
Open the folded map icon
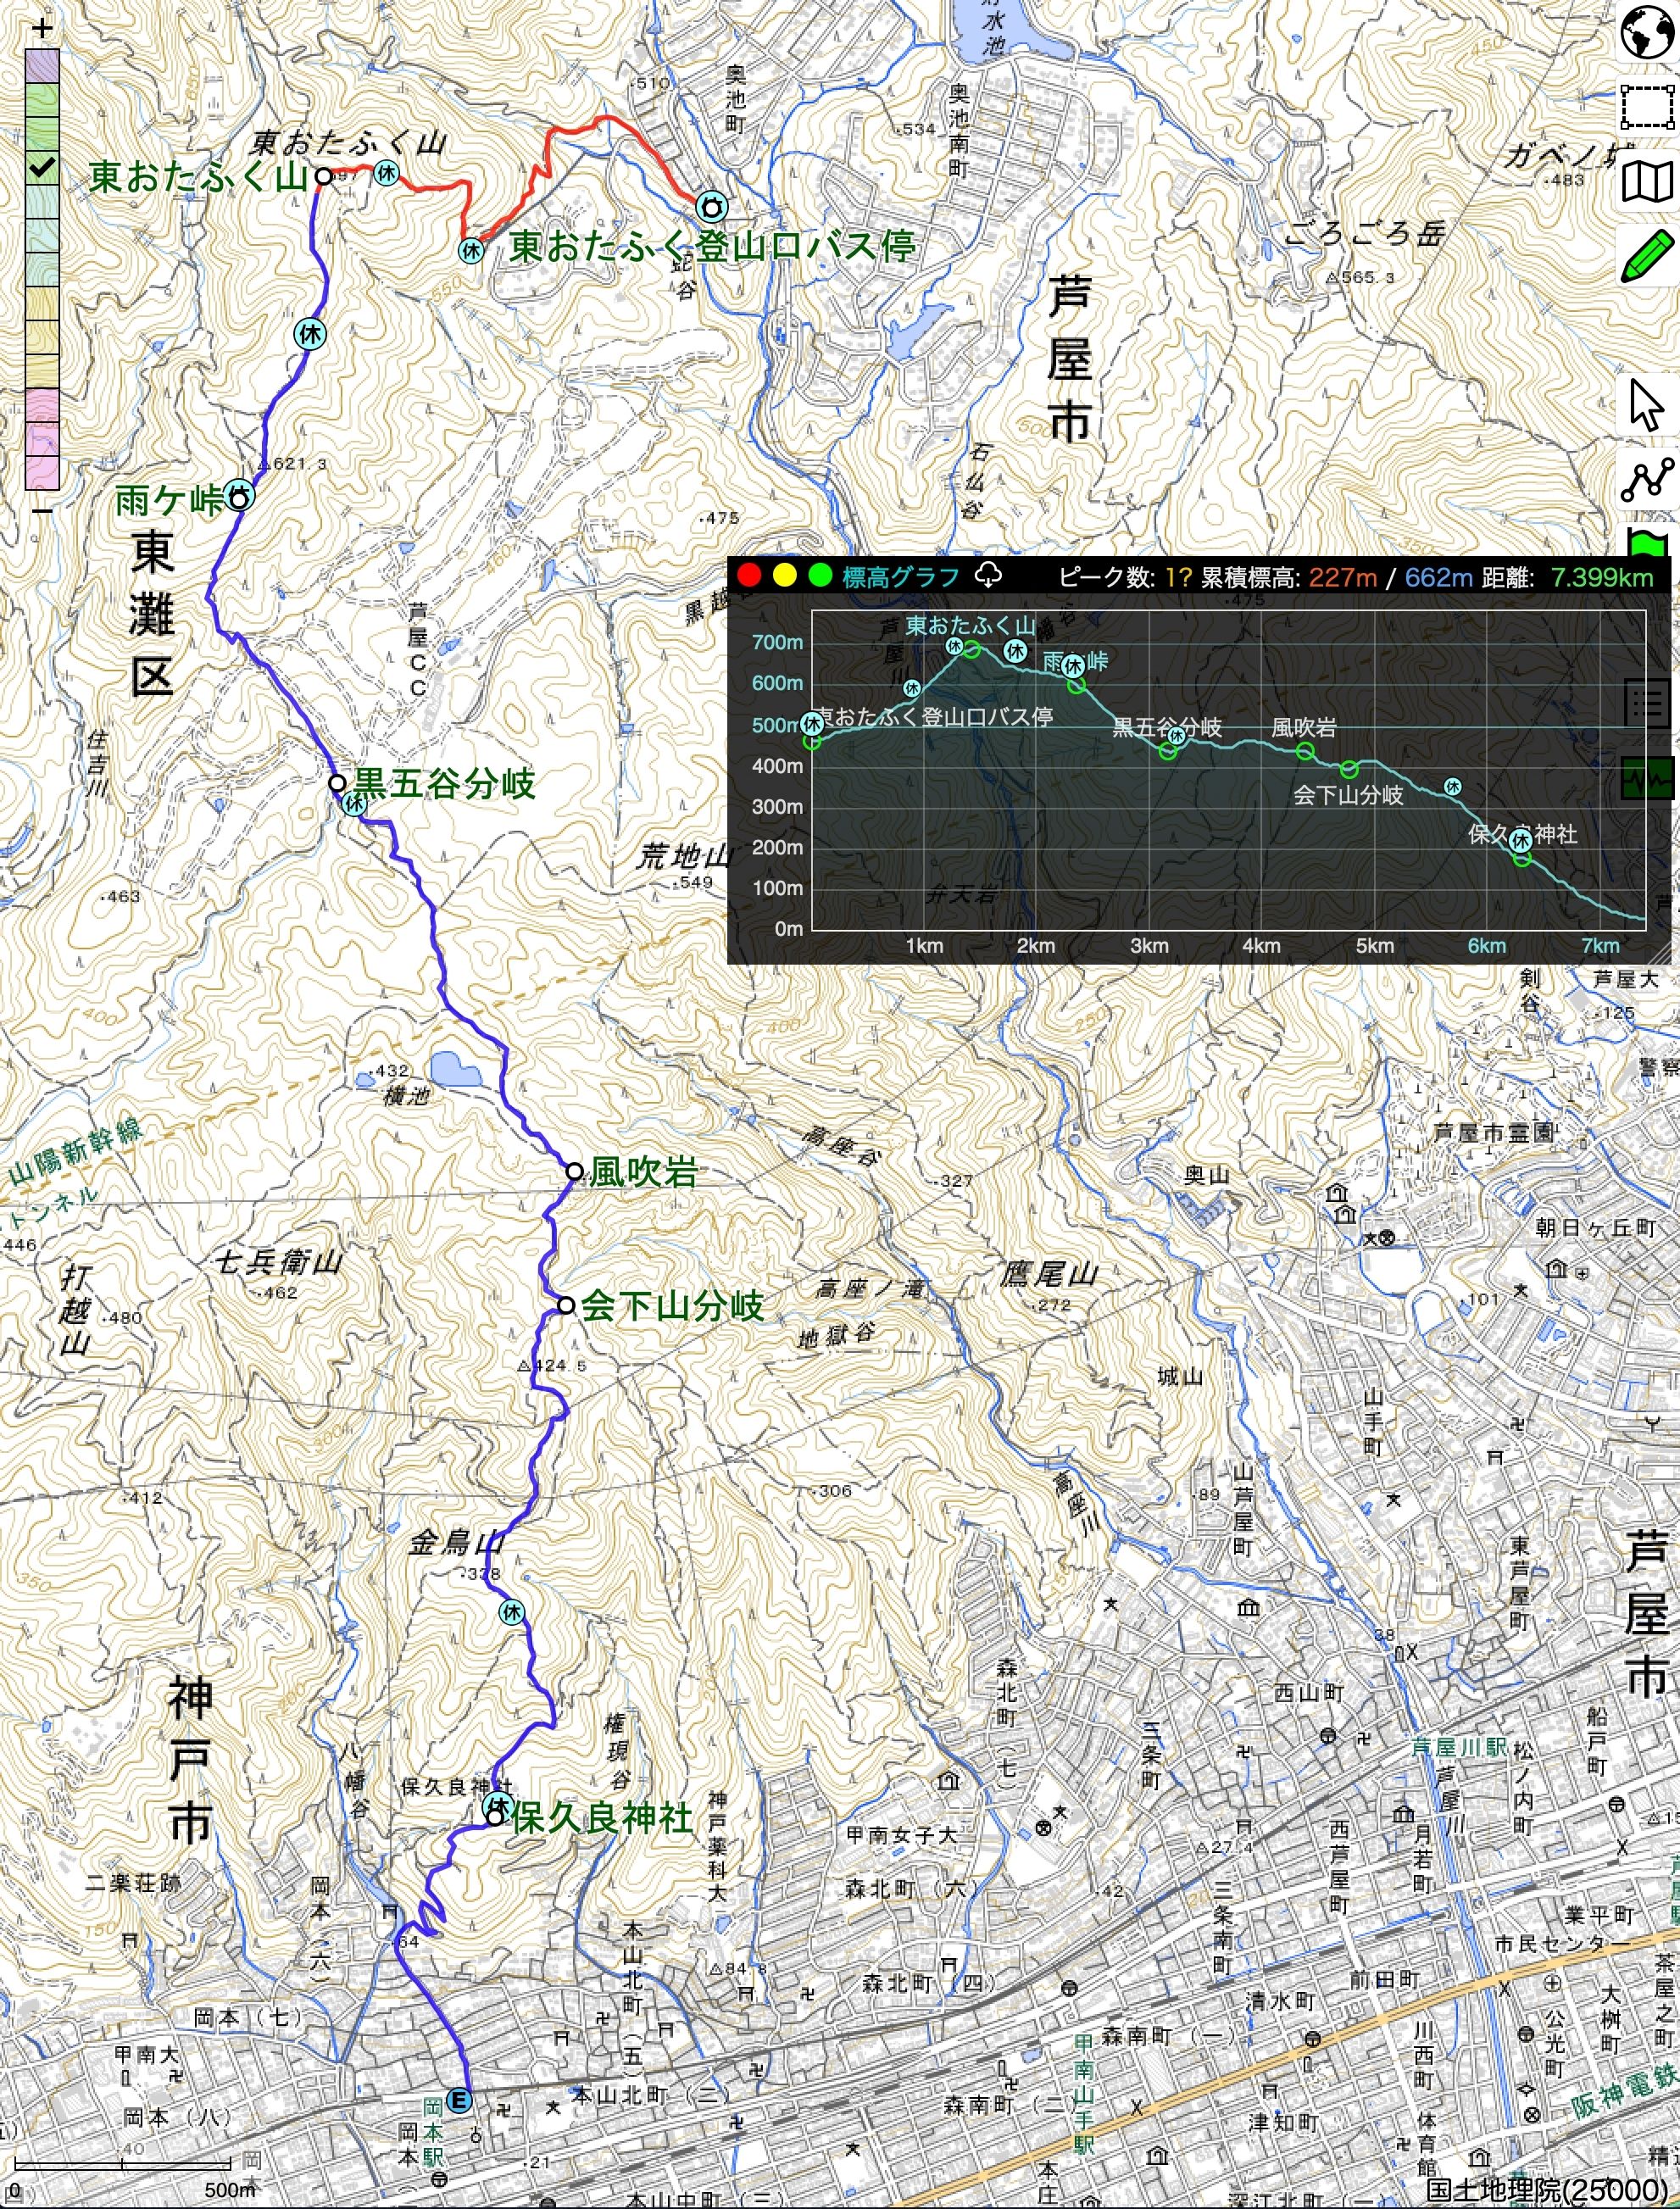(1646, 182)
